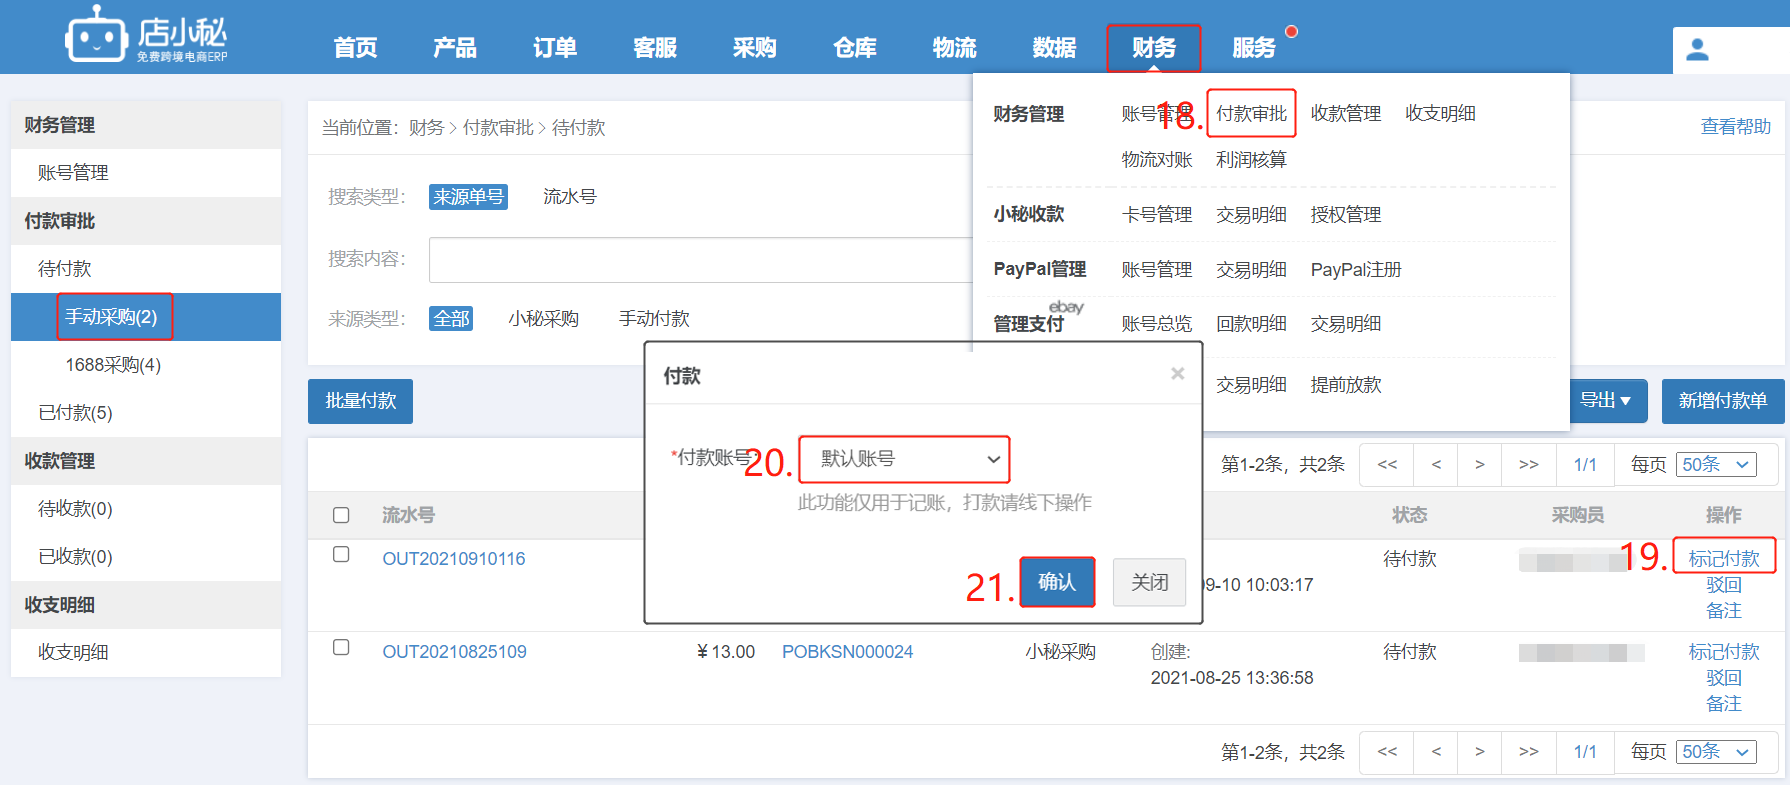Viewport: 1790px width, 787px height.
Task: Expand the 导出 export dropdown
Action: [1604, 401]
